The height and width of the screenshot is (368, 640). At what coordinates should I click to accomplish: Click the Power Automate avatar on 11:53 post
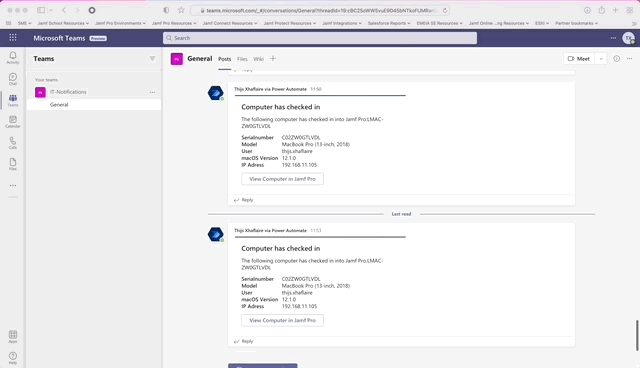coord(216,235)
